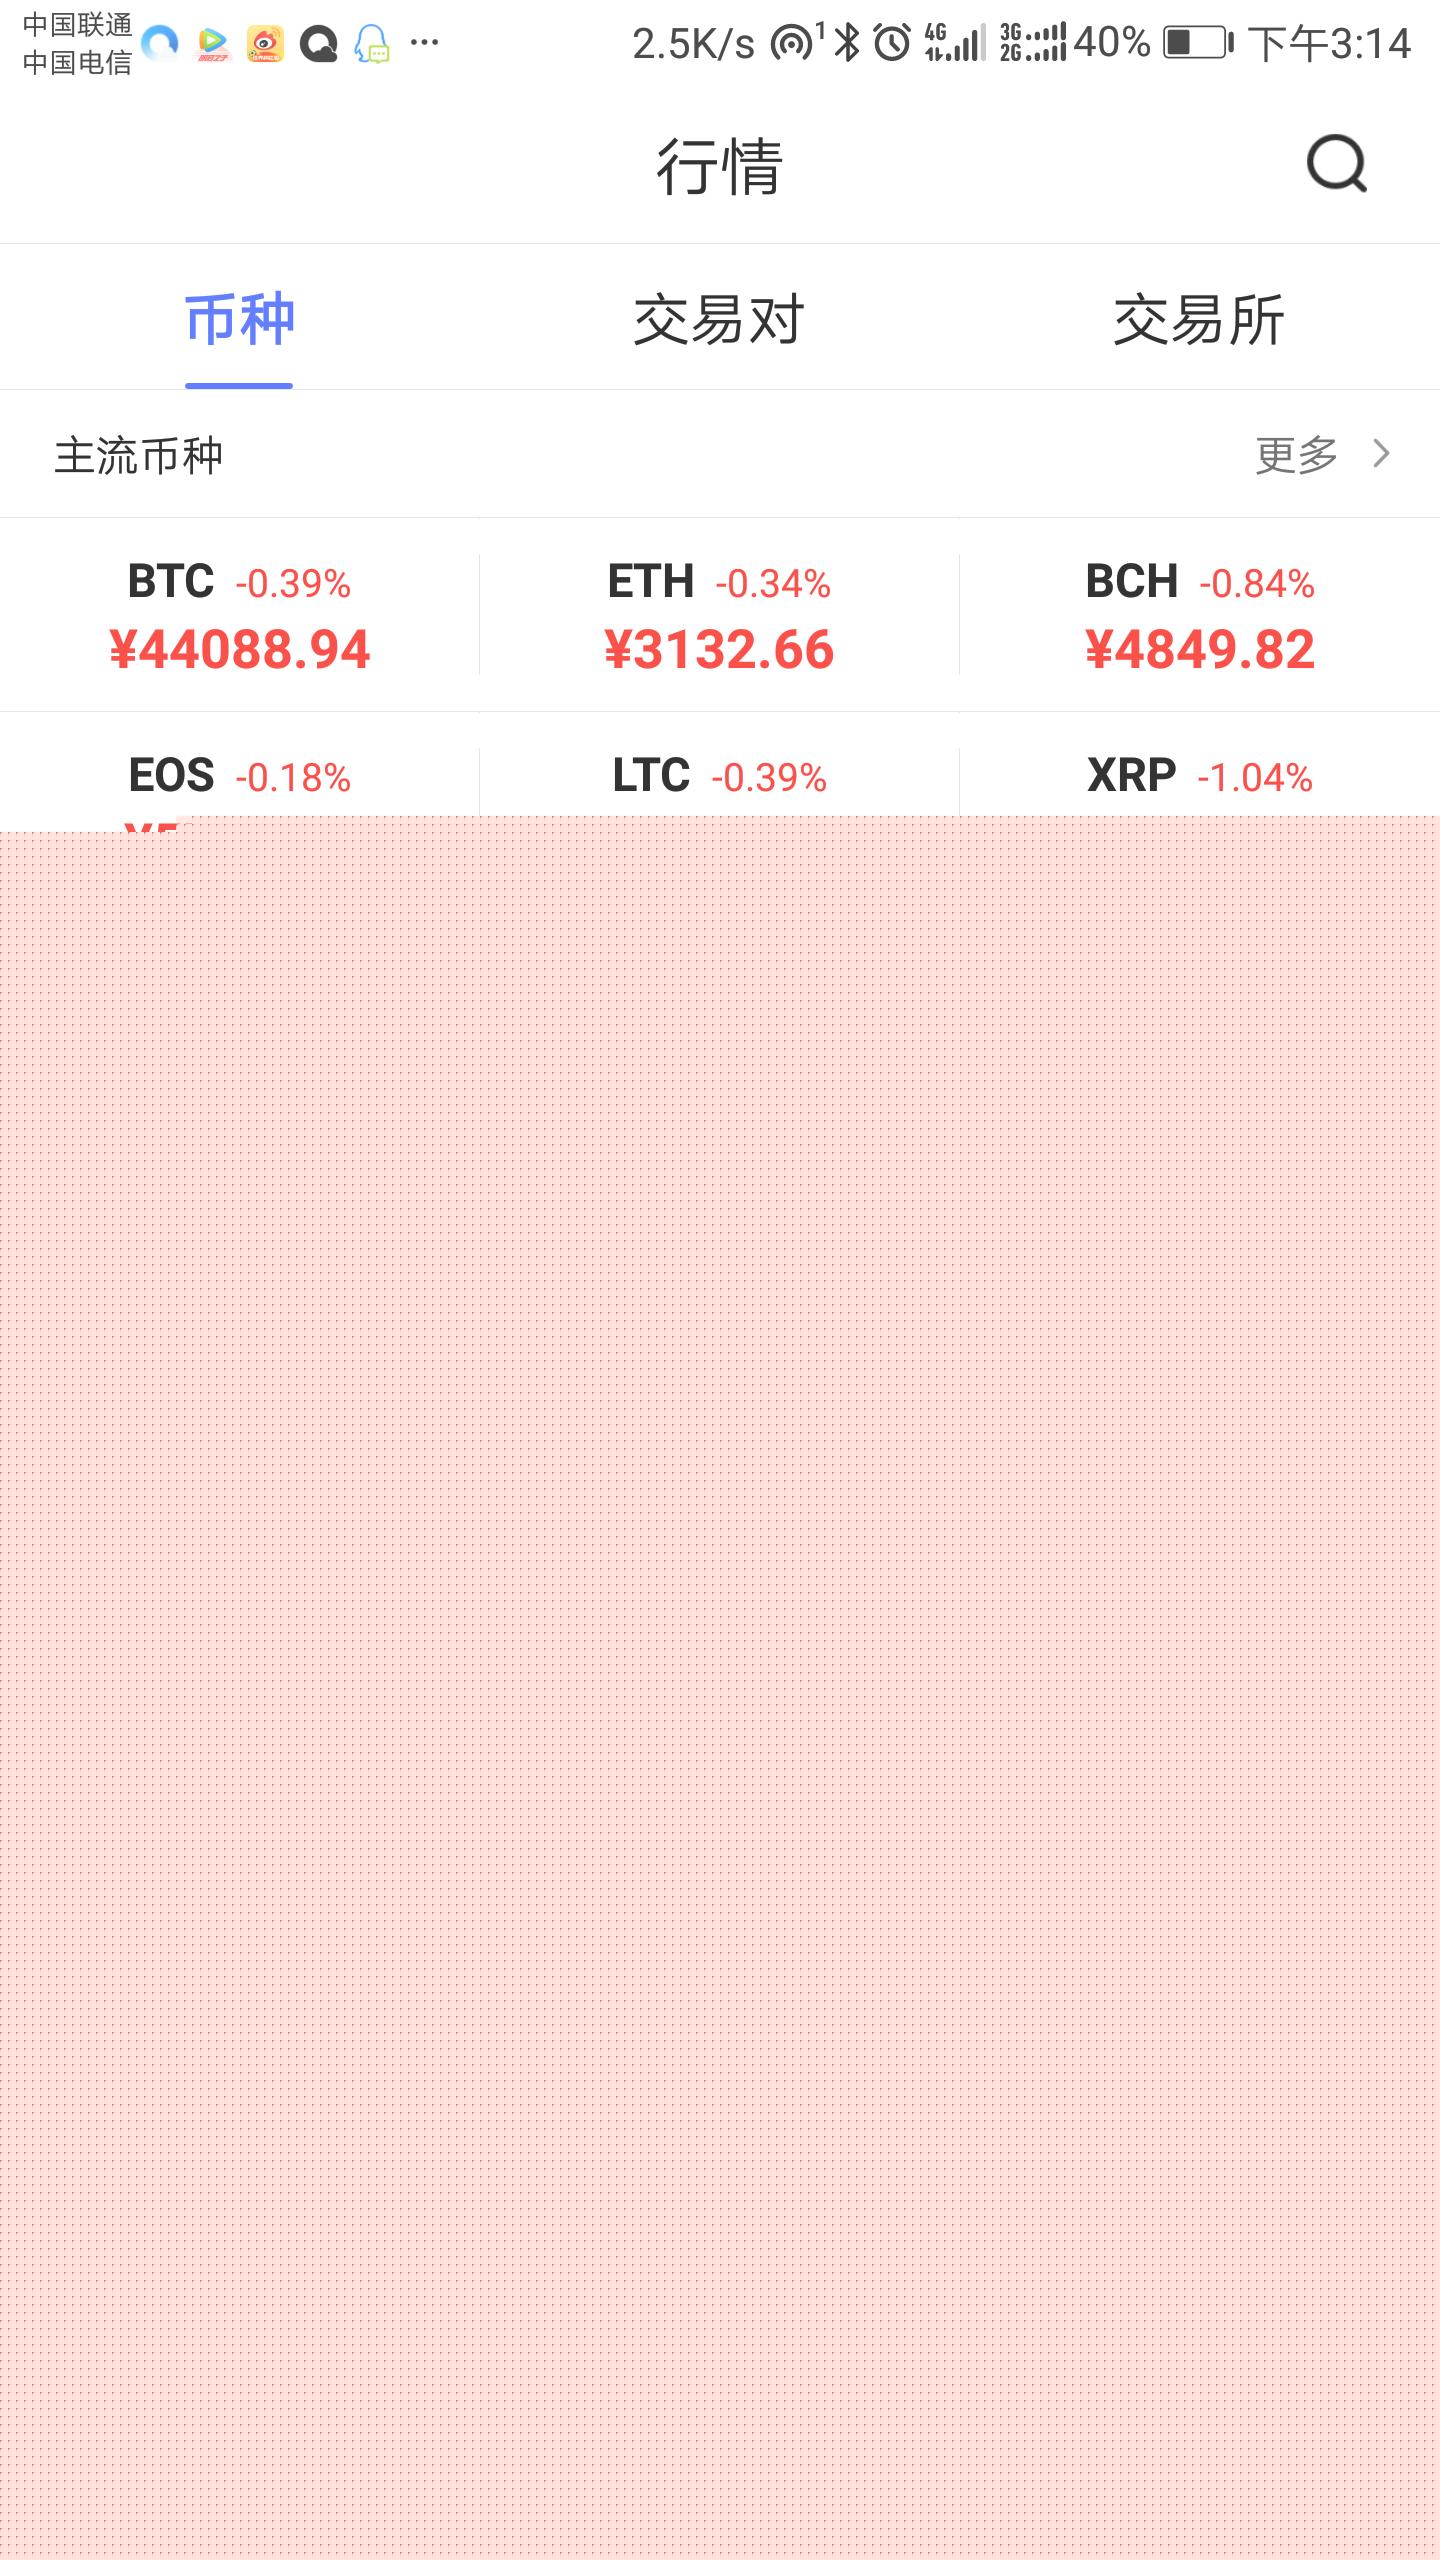The height and width of the screenshot is (2560, 1440).
Task: Tap the Bluetooth status icon
Action: [x=847, y=43]
